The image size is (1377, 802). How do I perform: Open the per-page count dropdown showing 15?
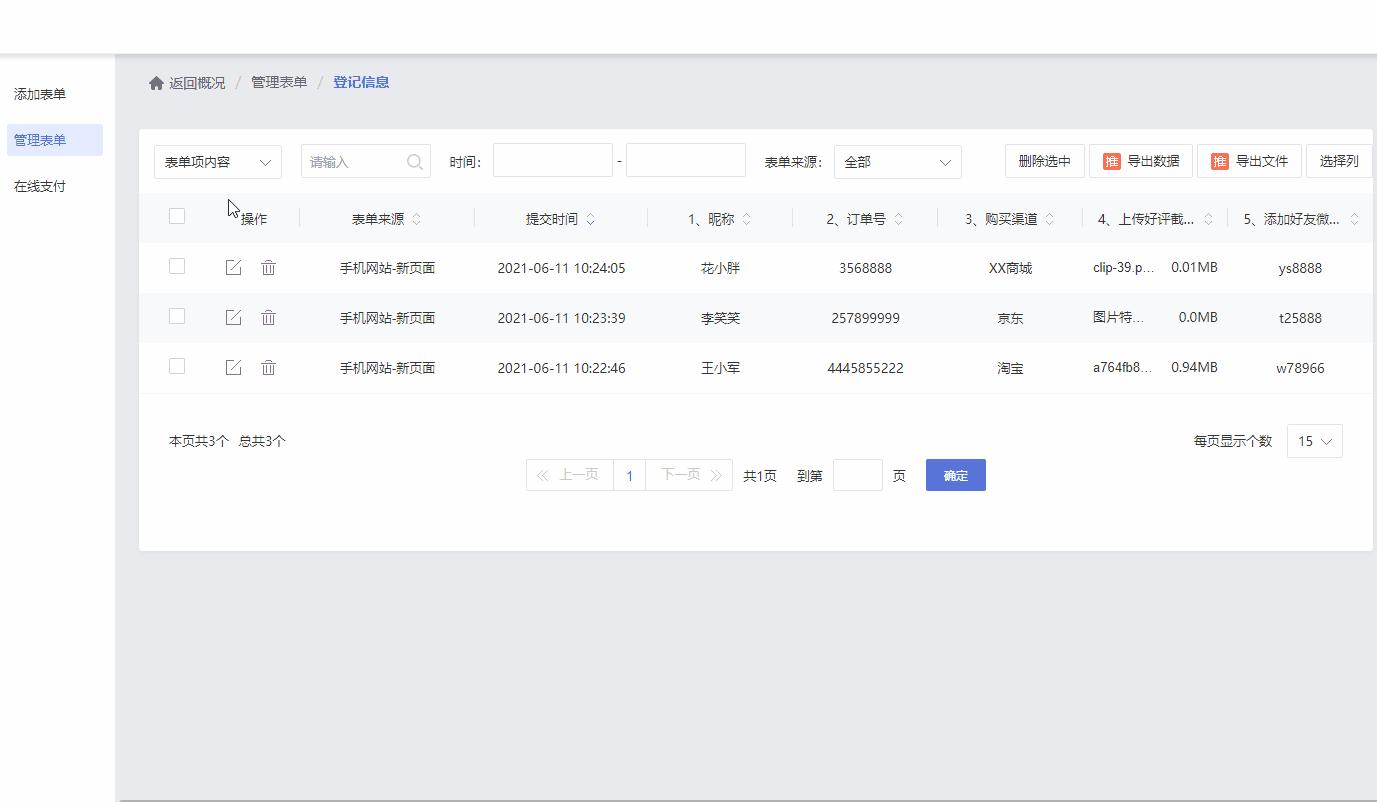pos(1314,441)
